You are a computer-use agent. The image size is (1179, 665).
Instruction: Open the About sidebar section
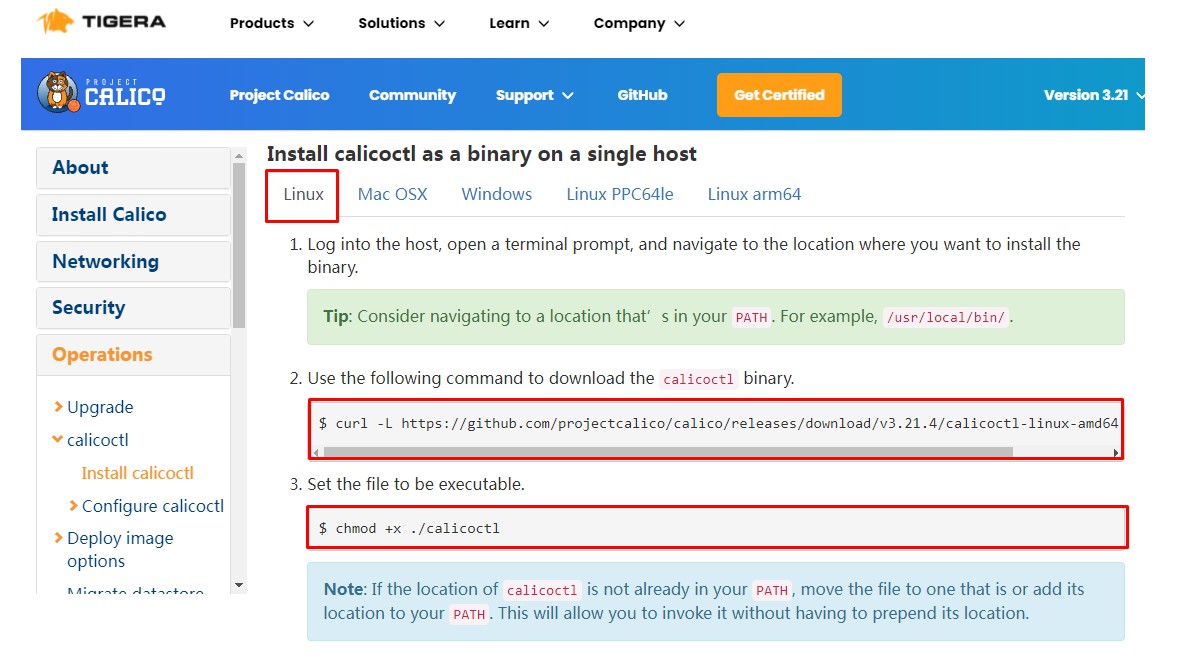pyautogui.click(x=133, y=168)
